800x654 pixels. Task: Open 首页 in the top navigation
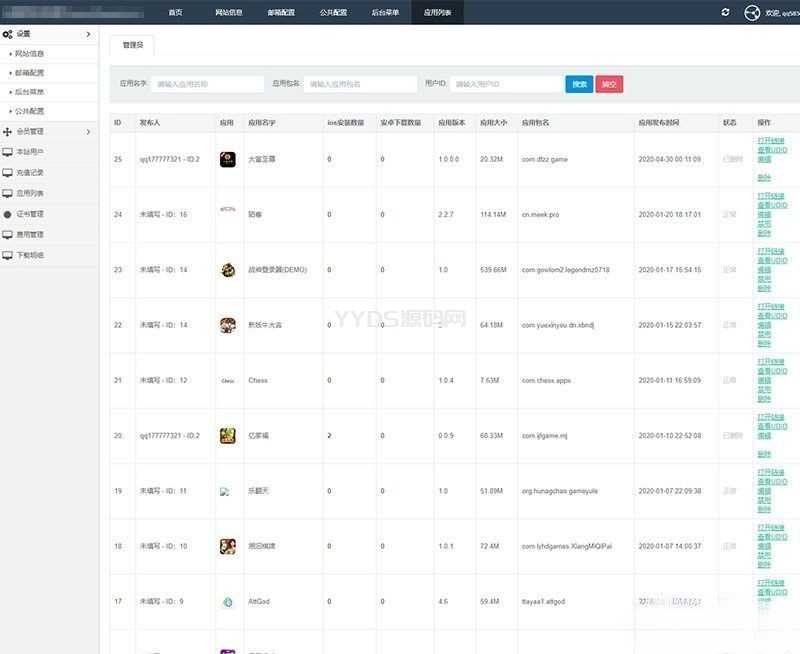click(x=175, y=12)
